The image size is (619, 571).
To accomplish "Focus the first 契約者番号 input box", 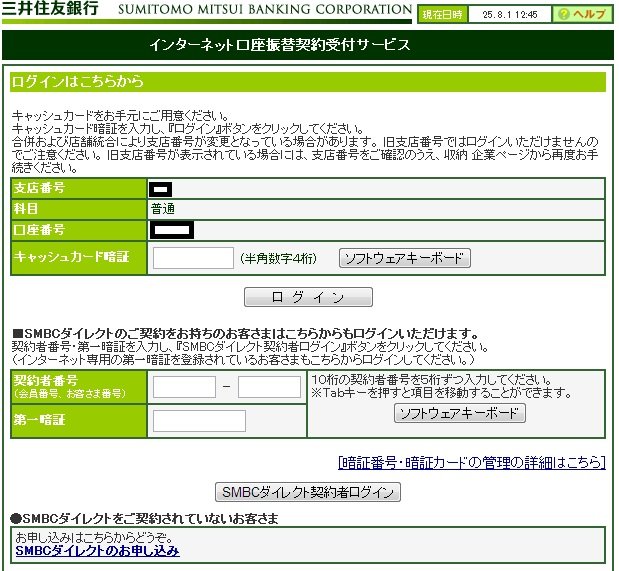I will tap(184, 387).
